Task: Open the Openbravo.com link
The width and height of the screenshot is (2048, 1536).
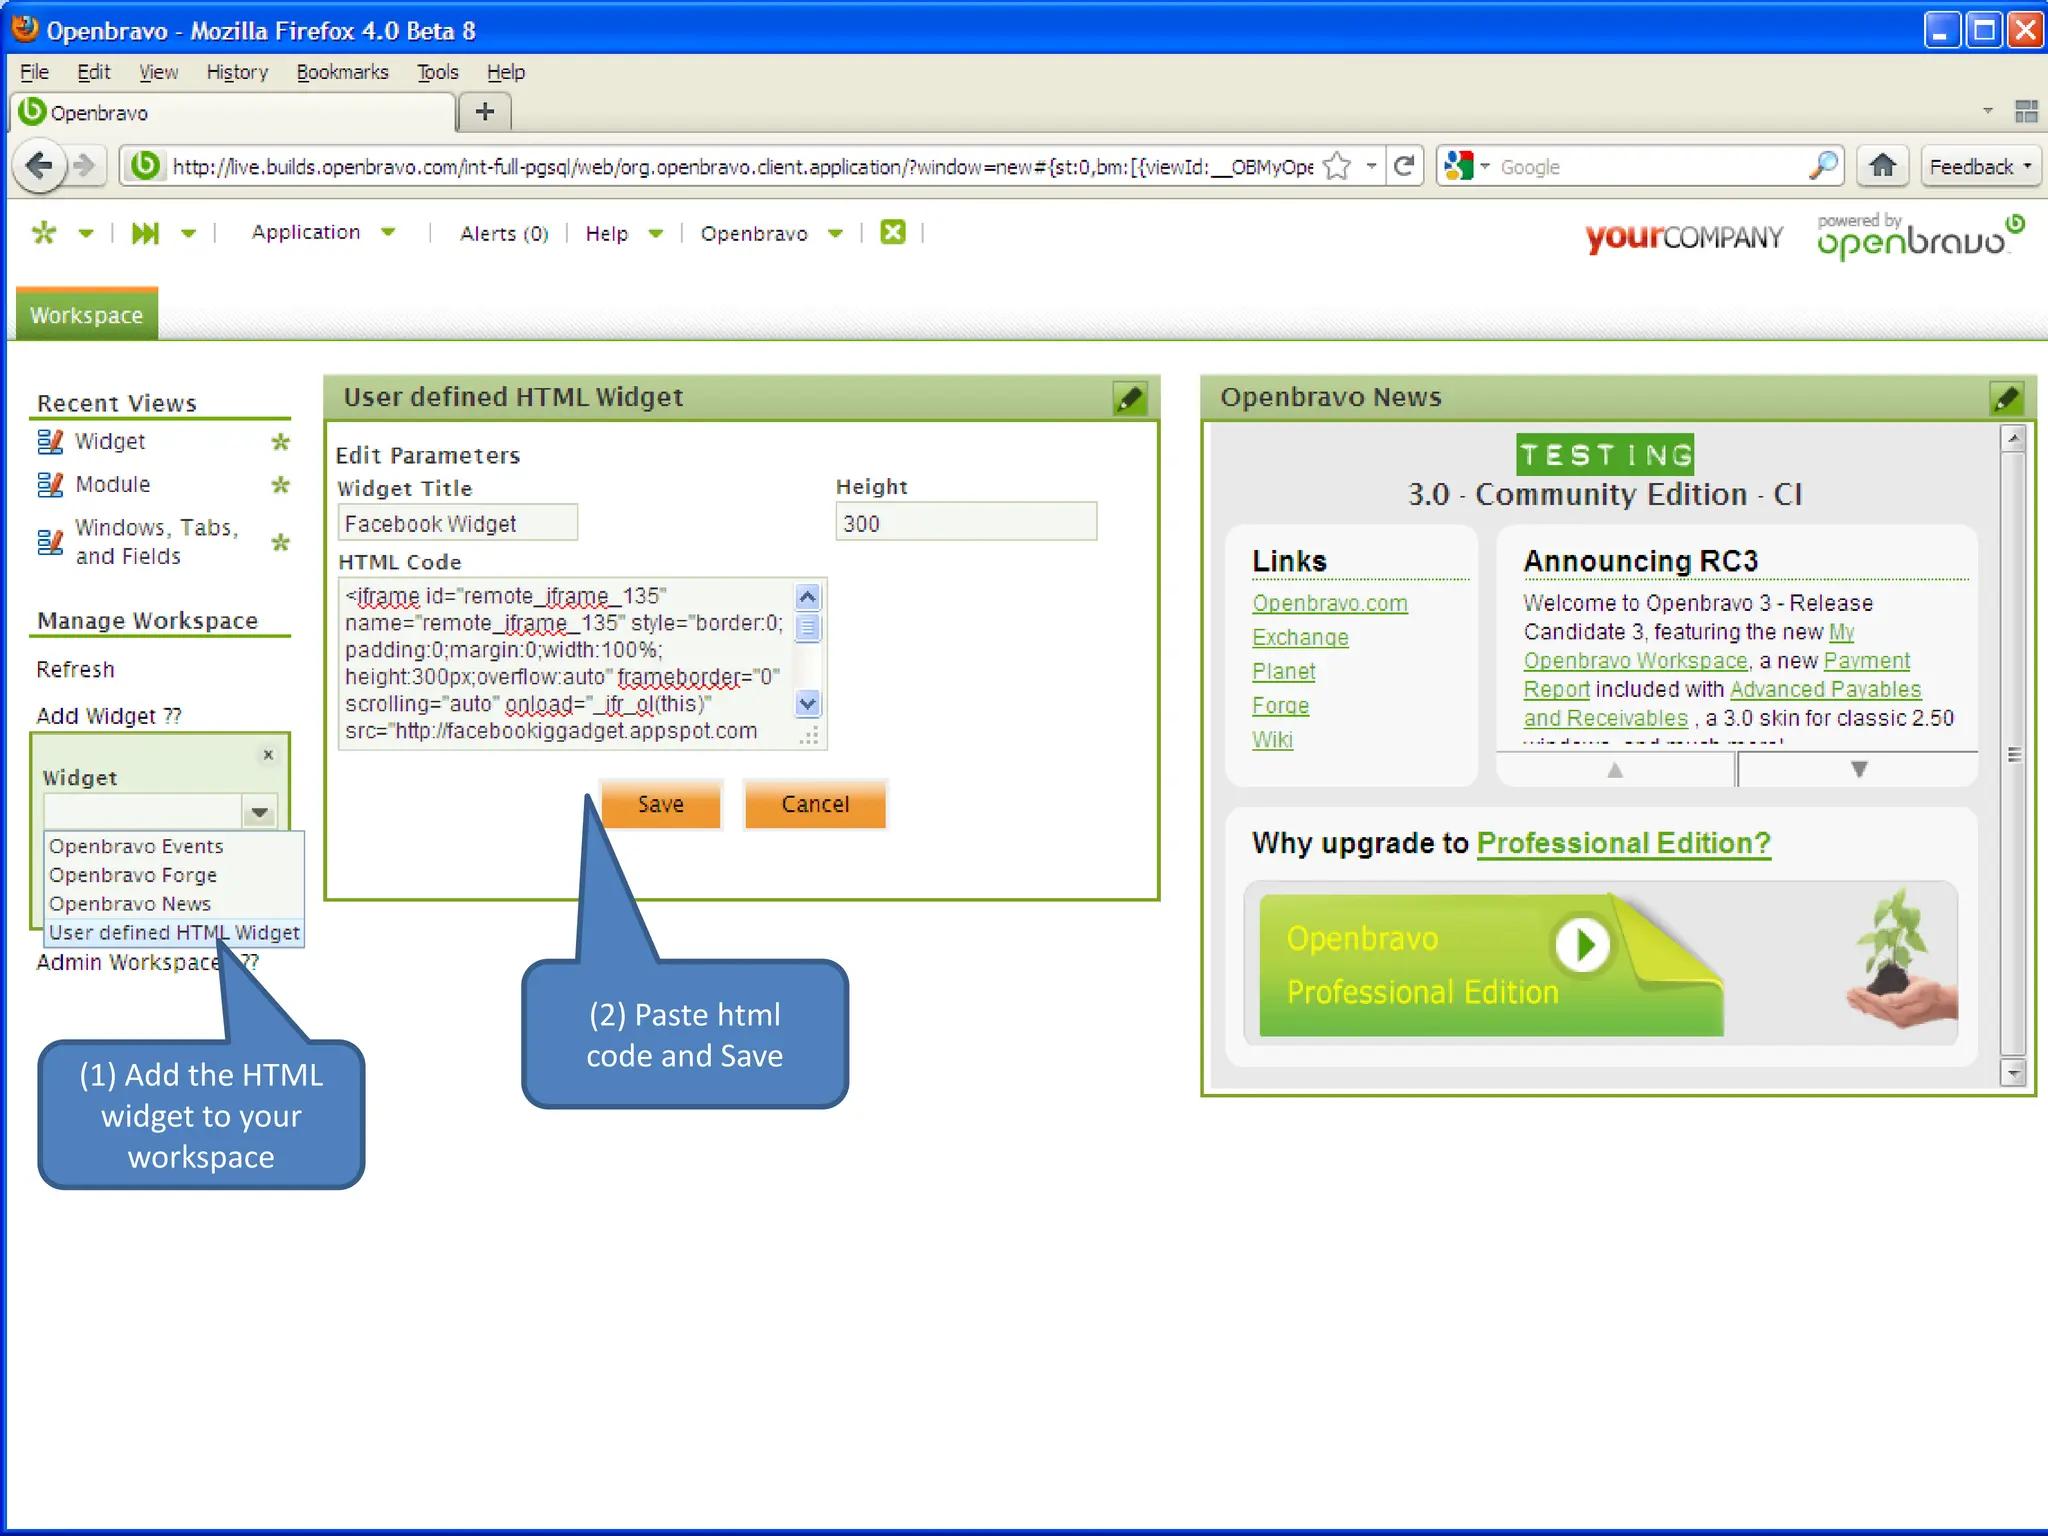Action: 1330,603
